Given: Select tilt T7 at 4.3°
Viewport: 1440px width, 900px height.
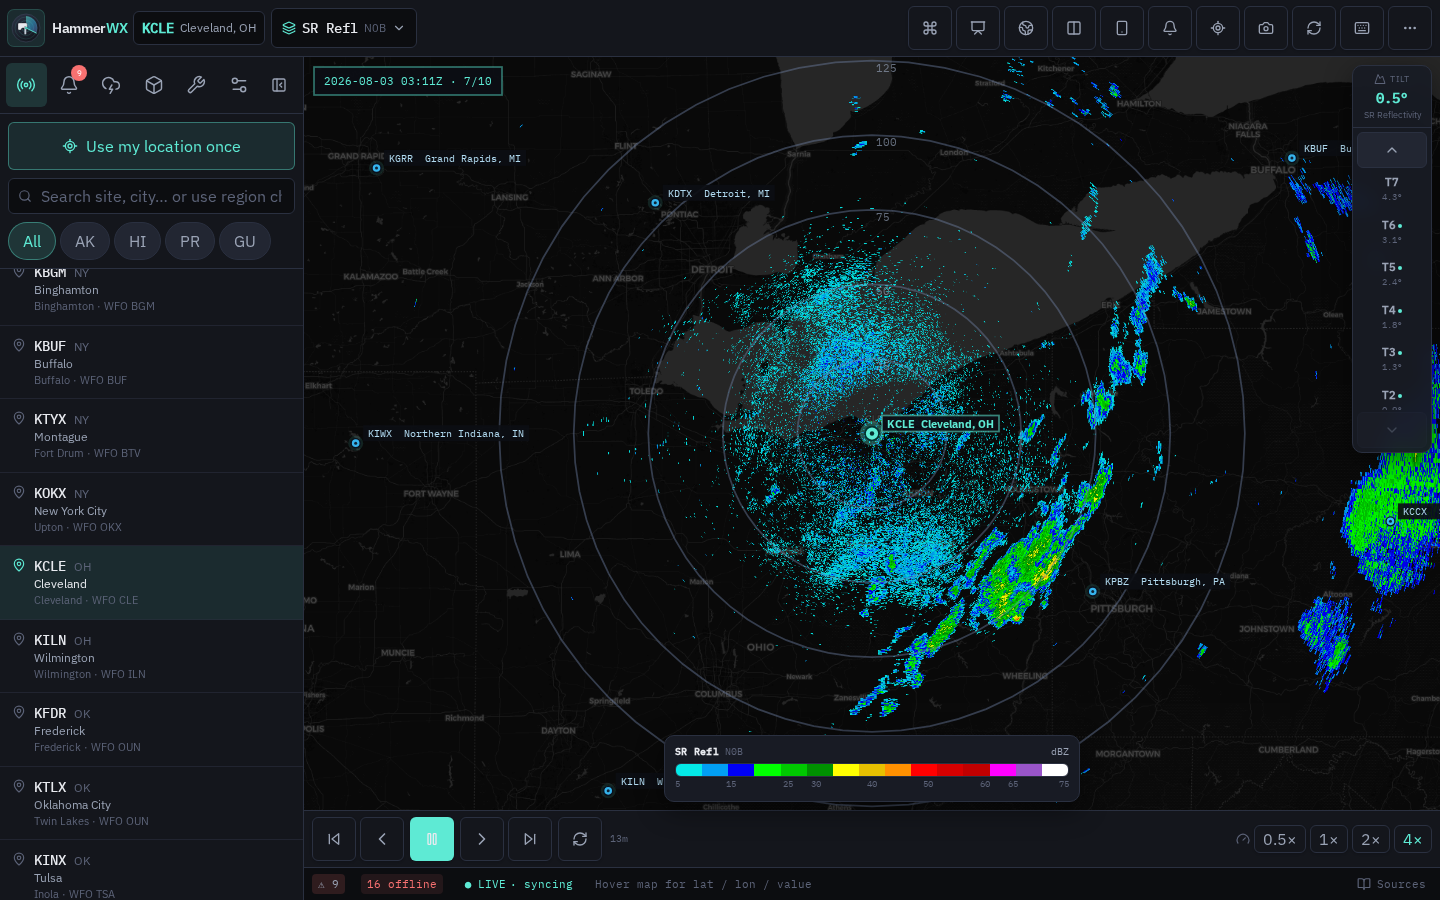Looking at the screenshot, I should coord(1392,189).
